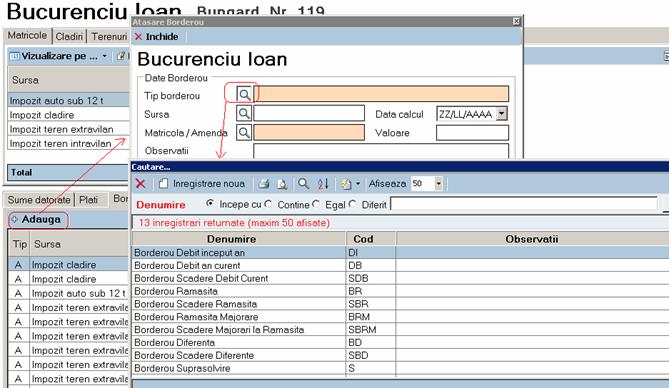
Task: Click the Sursa header in upper list
Action: click(68, 80)
